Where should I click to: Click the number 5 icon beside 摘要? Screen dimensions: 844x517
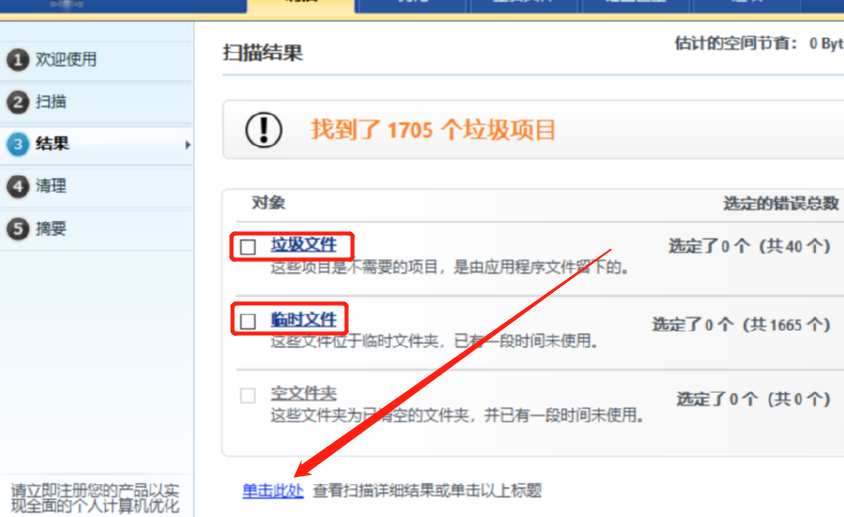coord(17,229)
